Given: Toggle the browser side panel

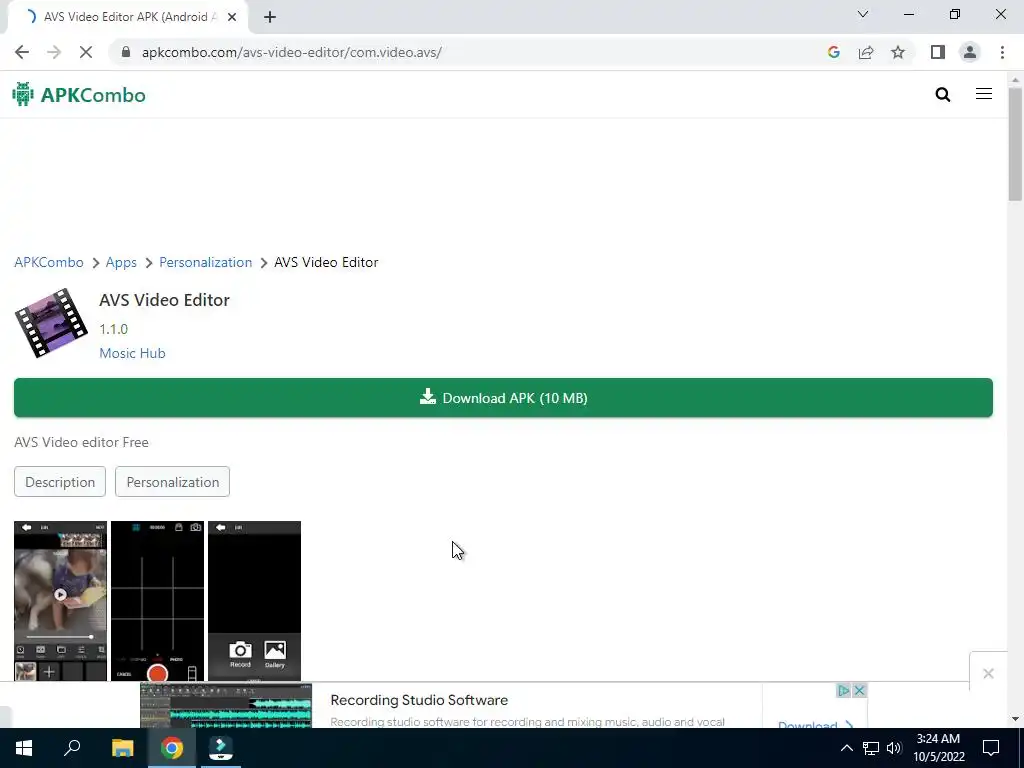Looking at the screenshot, I should pyautogui.click(x=938, y=52).
